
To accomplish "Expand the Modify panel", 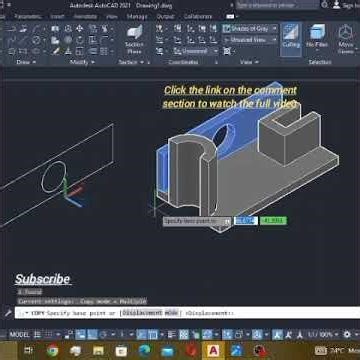I will pos(82,62).
